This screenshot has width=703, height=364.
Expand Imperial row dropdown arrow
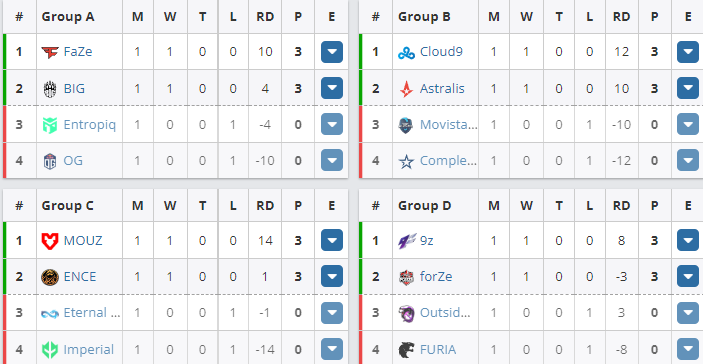(x=332, y=349)
